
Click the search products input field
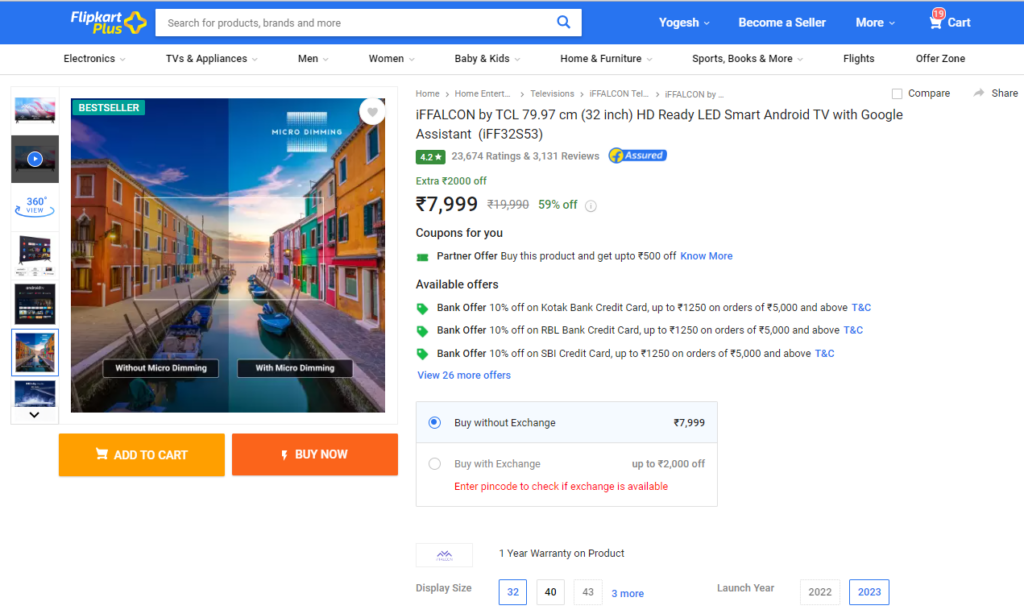tap(356, 23)
